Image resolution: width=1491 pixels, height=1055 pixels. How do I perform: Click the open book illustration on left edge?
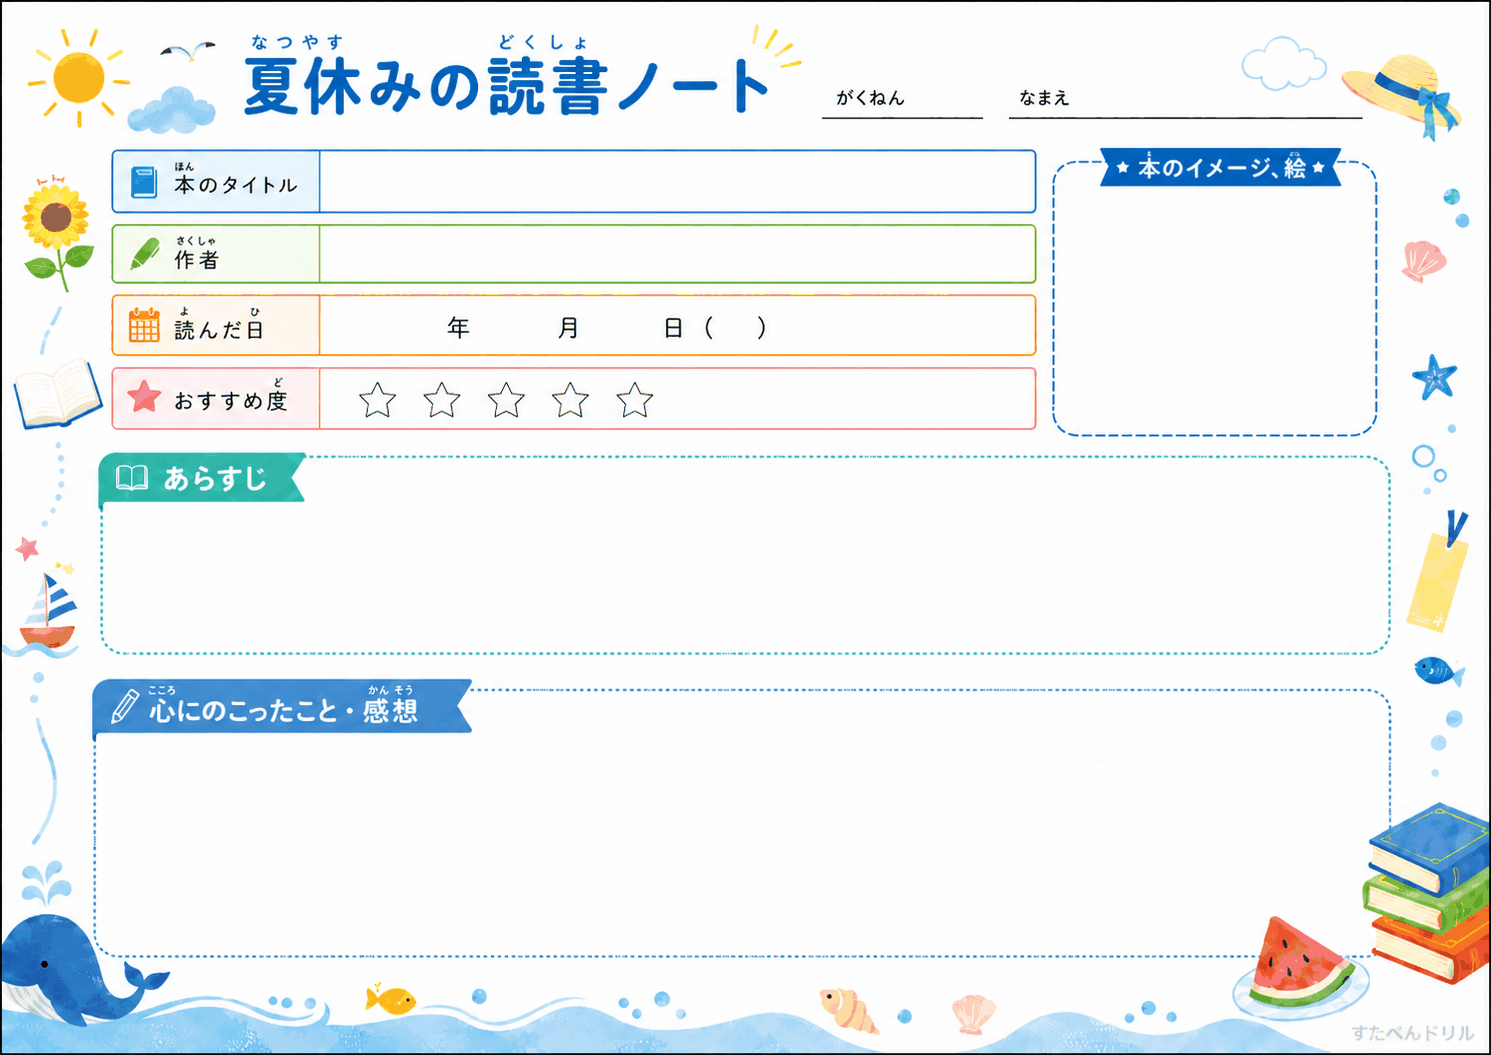57,394
